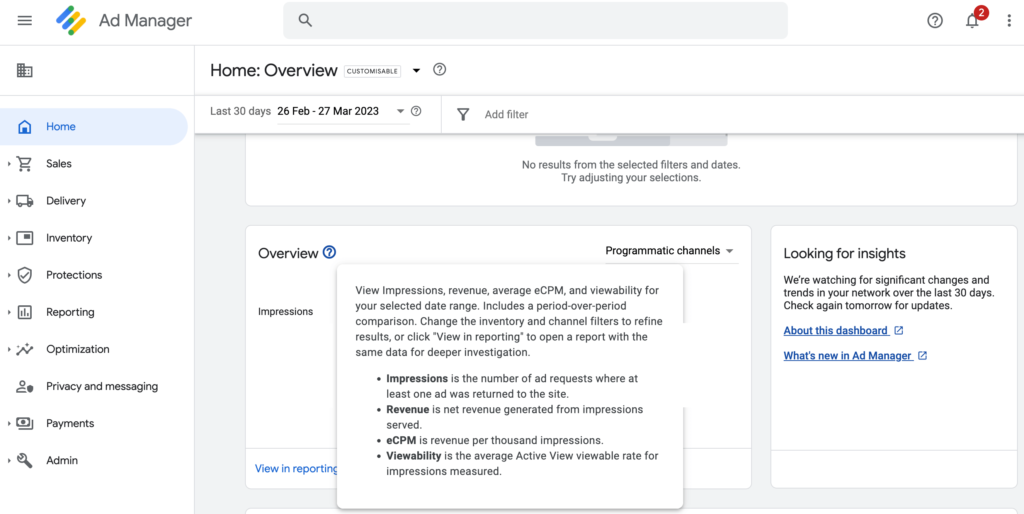Click the search field at top
Screen dimensions: 1024x514
535,20
